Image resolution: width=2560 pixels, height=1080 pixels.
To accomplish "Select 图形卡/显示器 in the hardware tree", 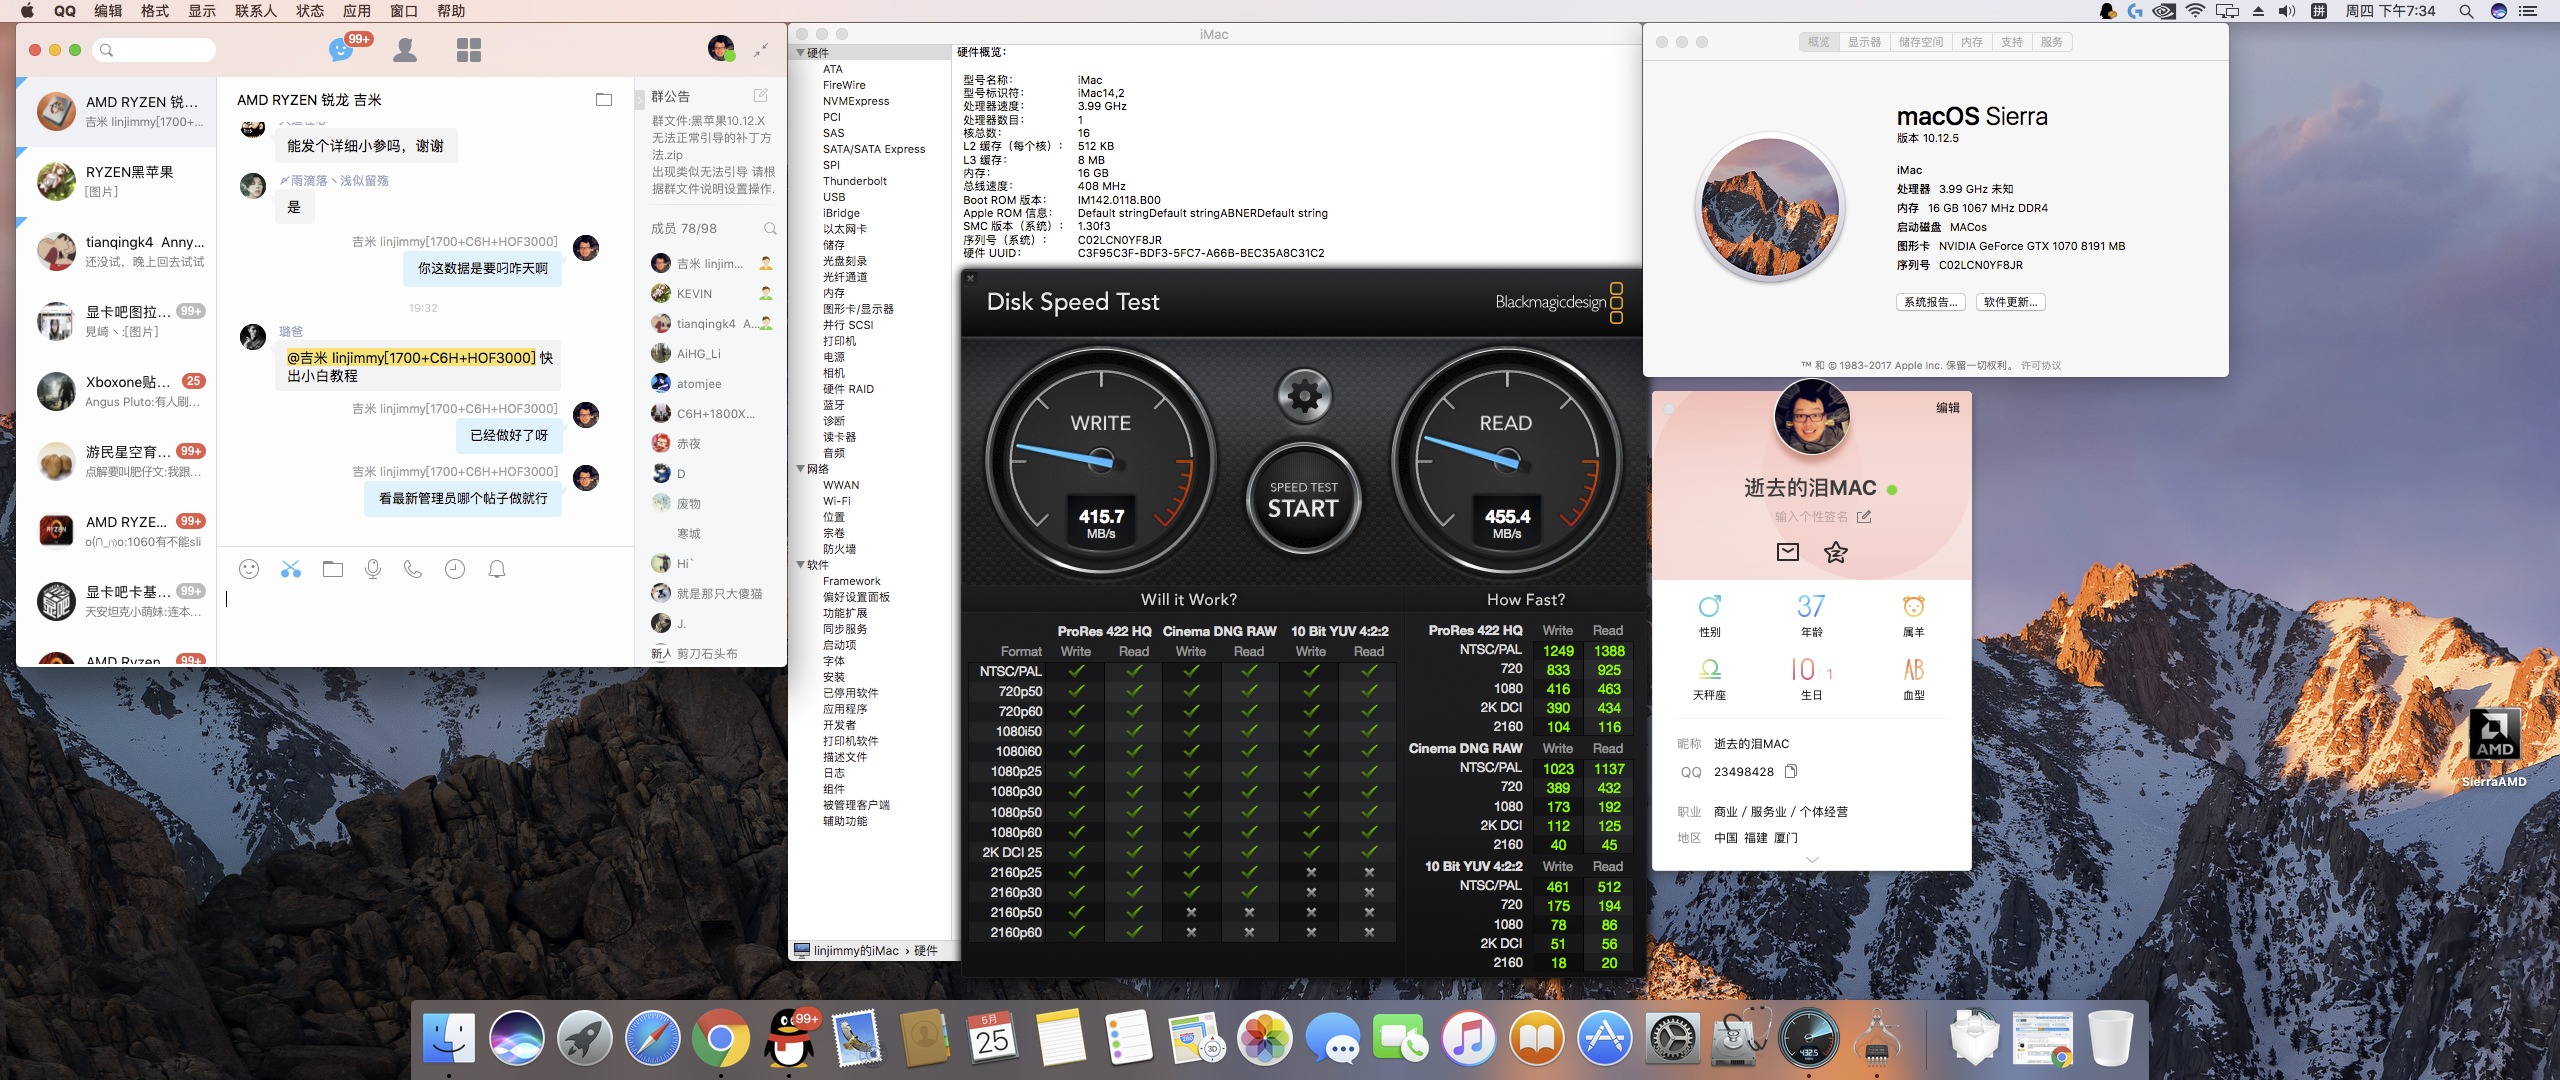I will coord(858,309).
